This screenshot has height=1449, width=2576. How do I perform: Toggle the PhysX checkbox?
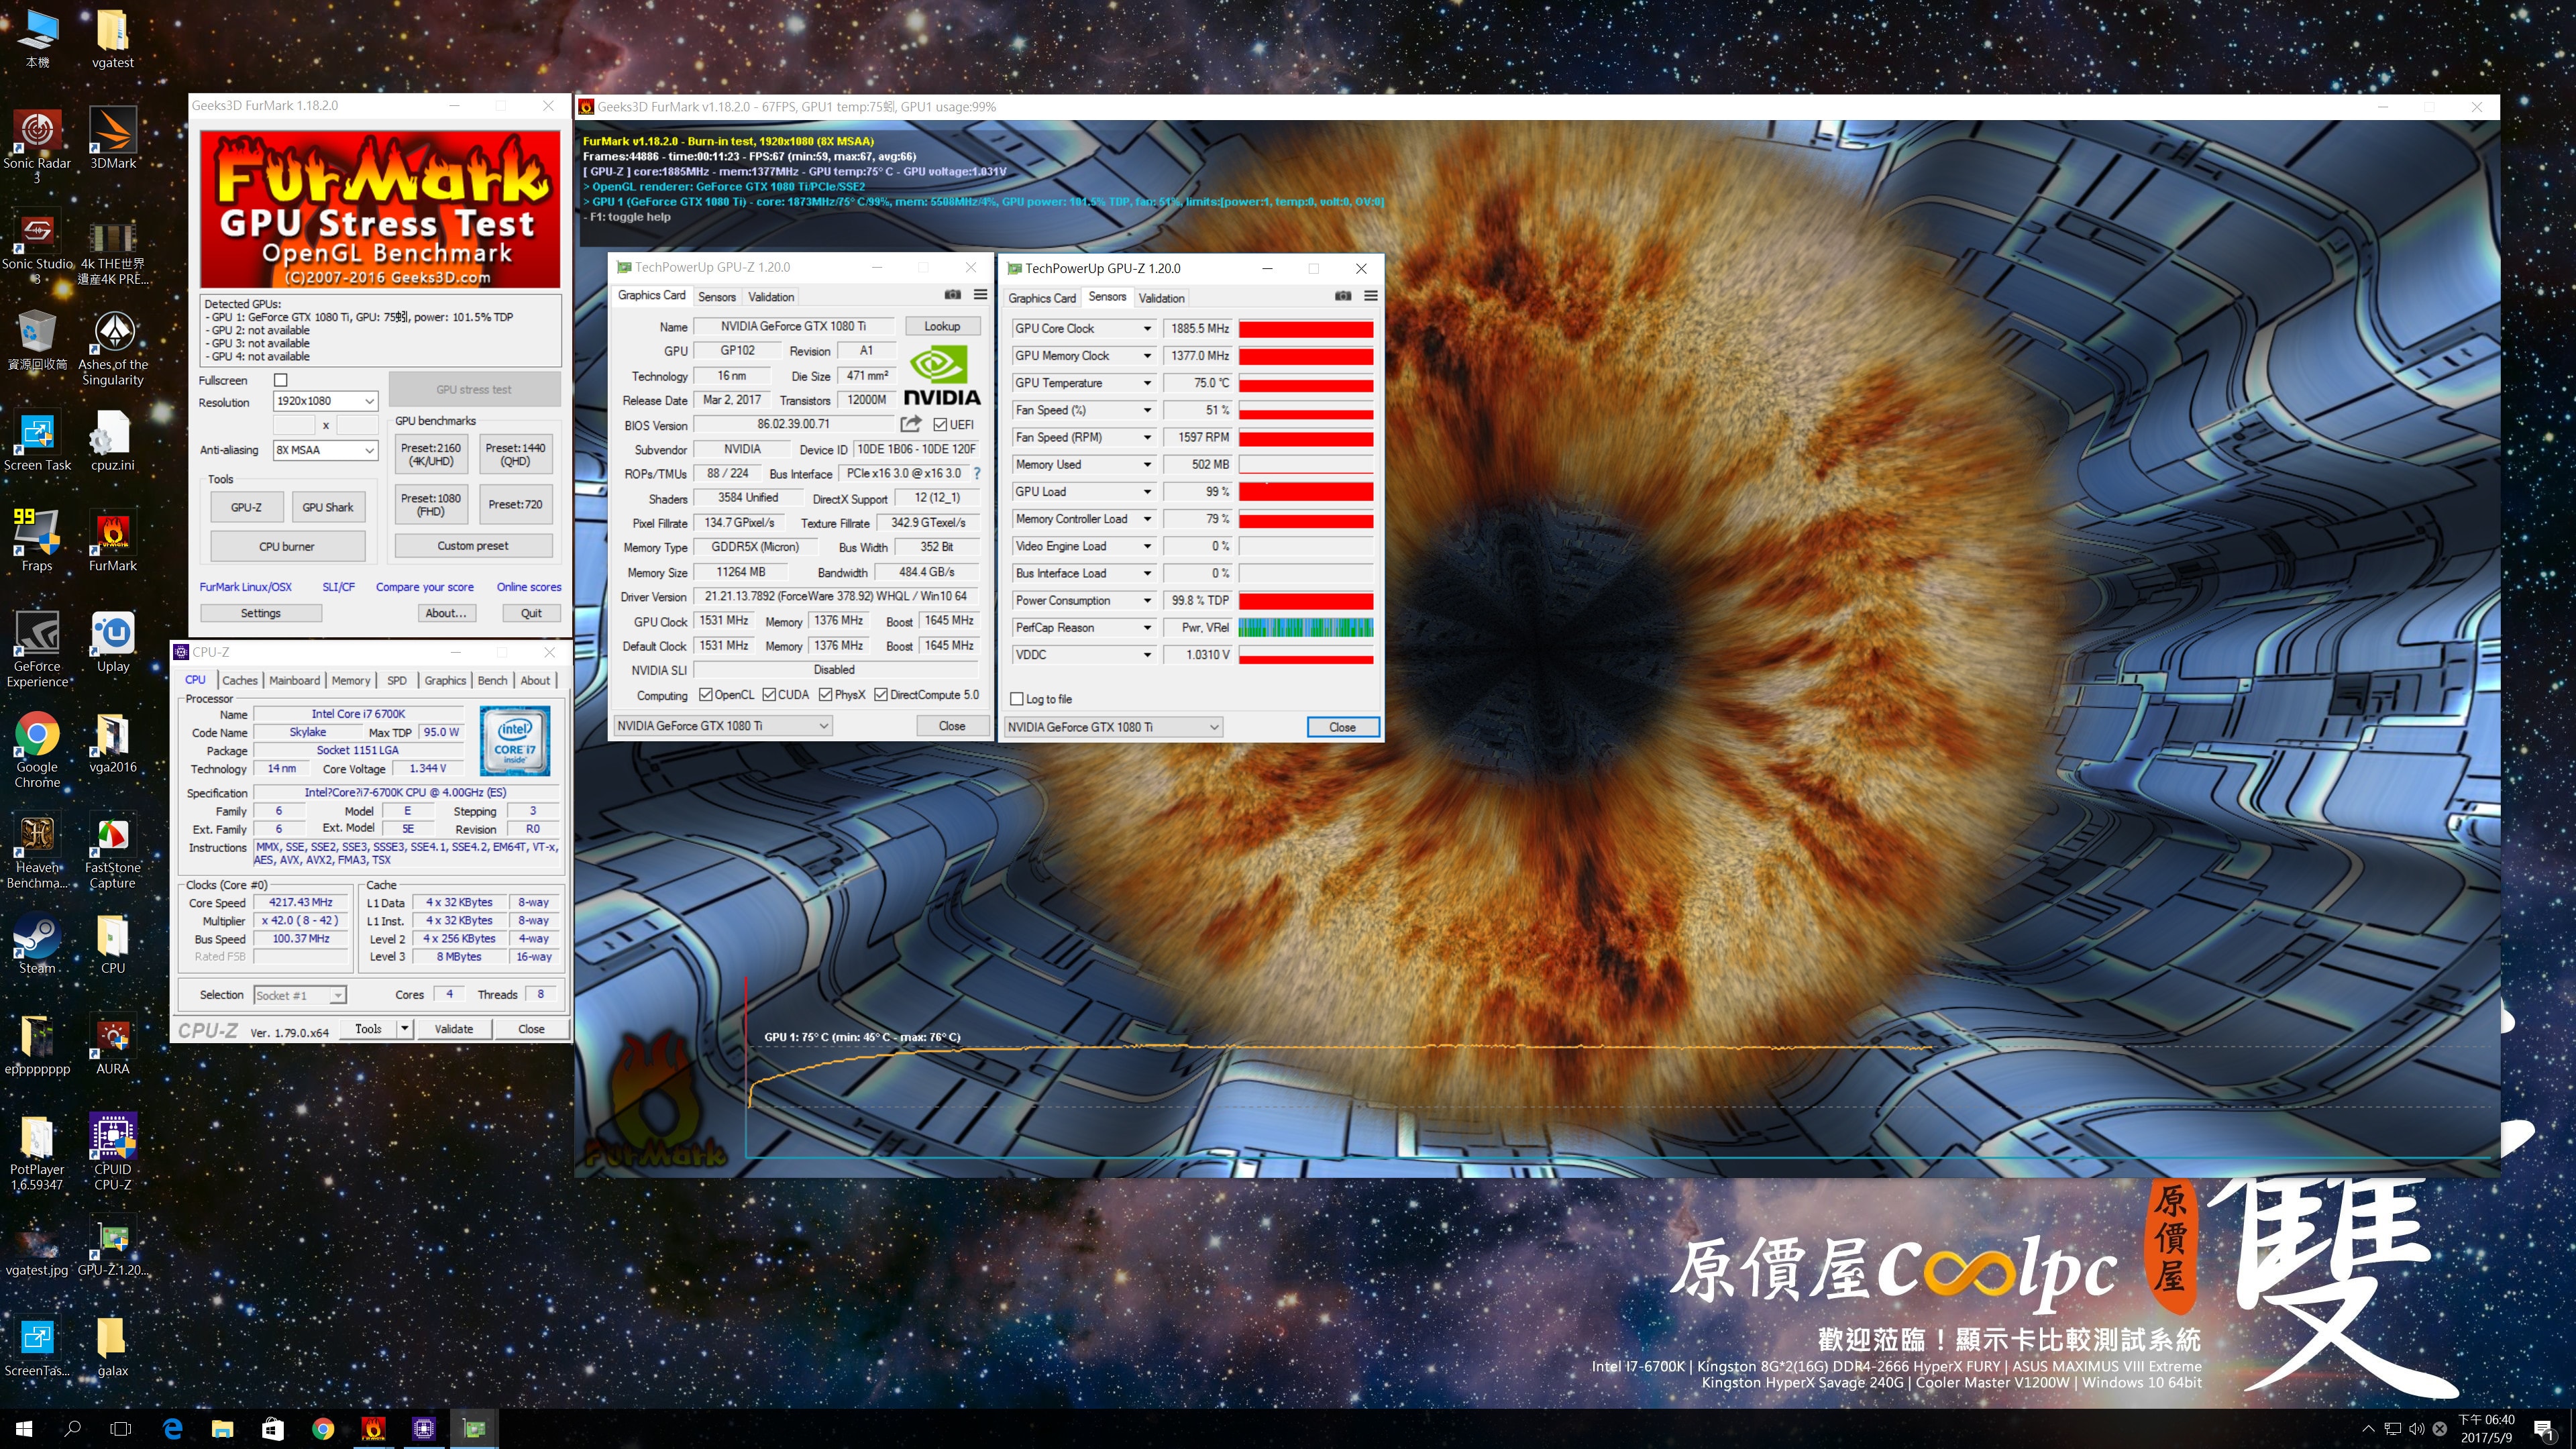click(825, 695)
